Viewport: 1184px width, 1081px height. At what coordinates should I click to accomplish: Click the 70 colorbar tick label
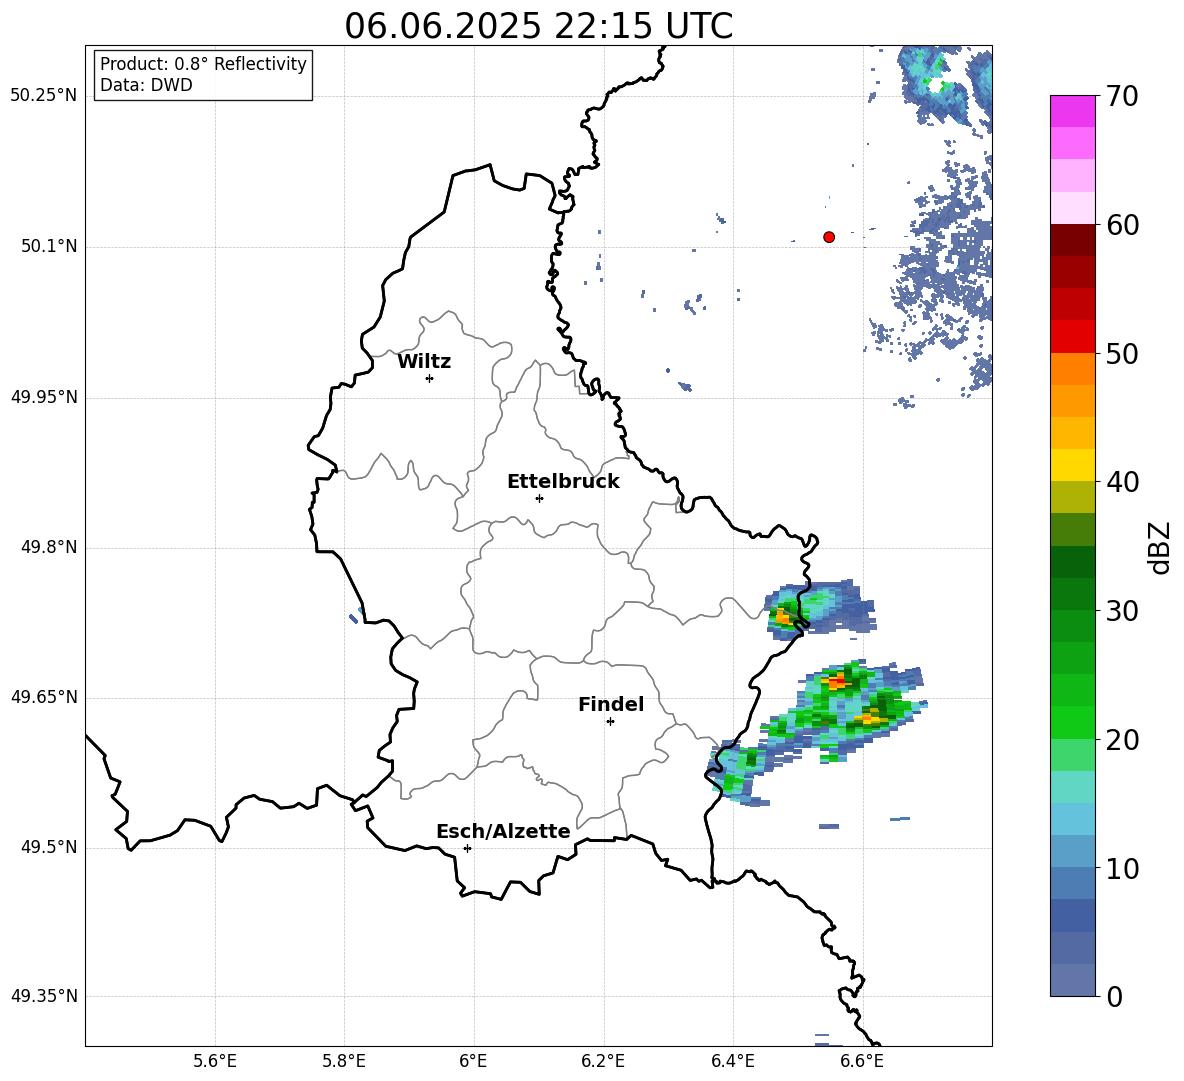click(1122, 96)
